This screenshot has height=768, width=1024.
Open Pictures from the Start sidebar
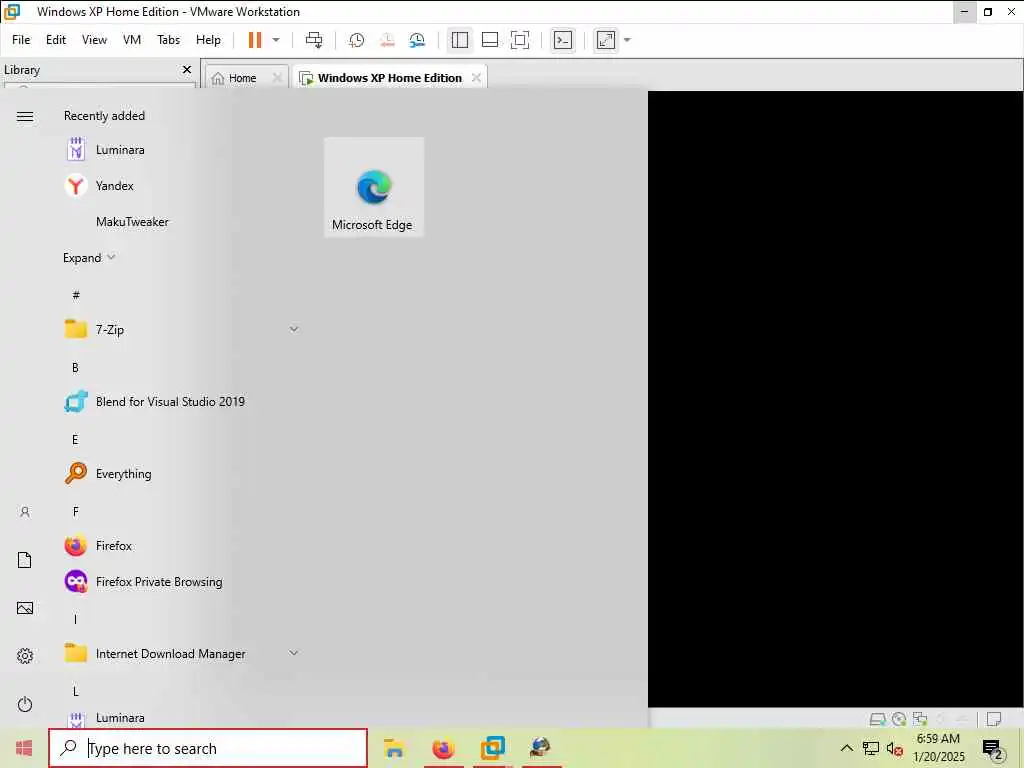[x=25, y=608]
